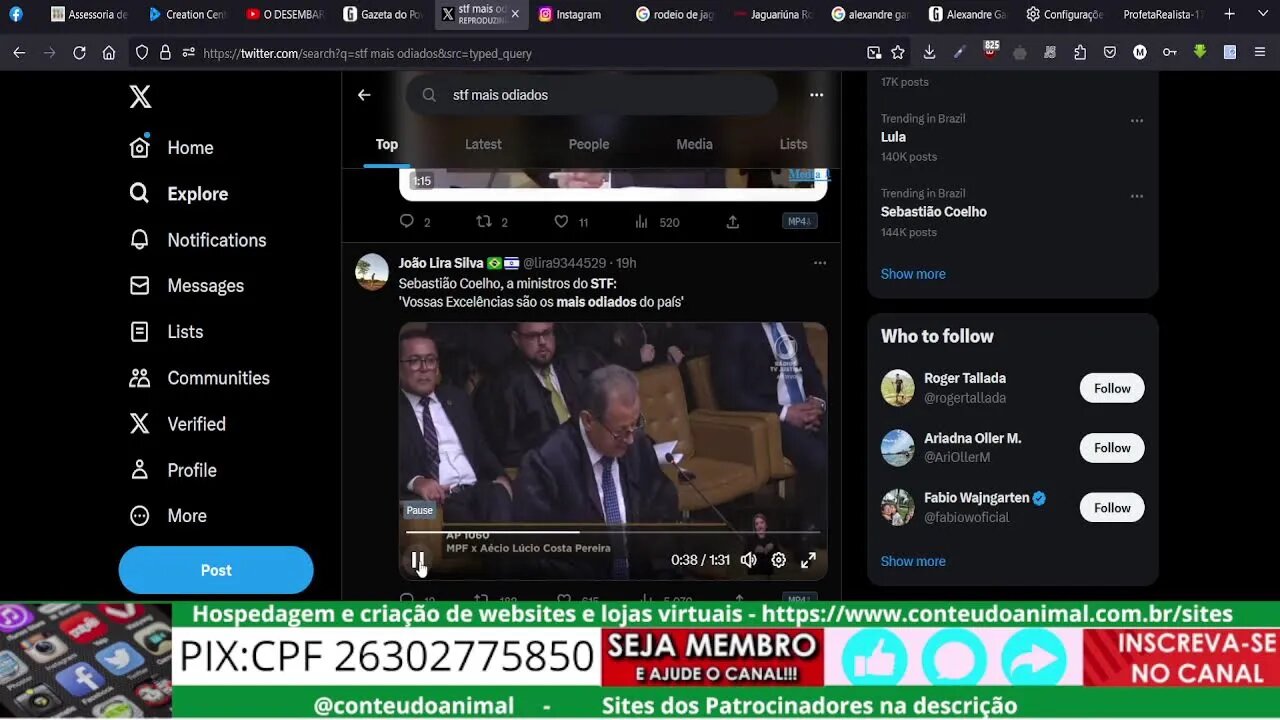Open search settings three-dot menu
Viewport: 1280px width, 720px height.
pos(817,95)
